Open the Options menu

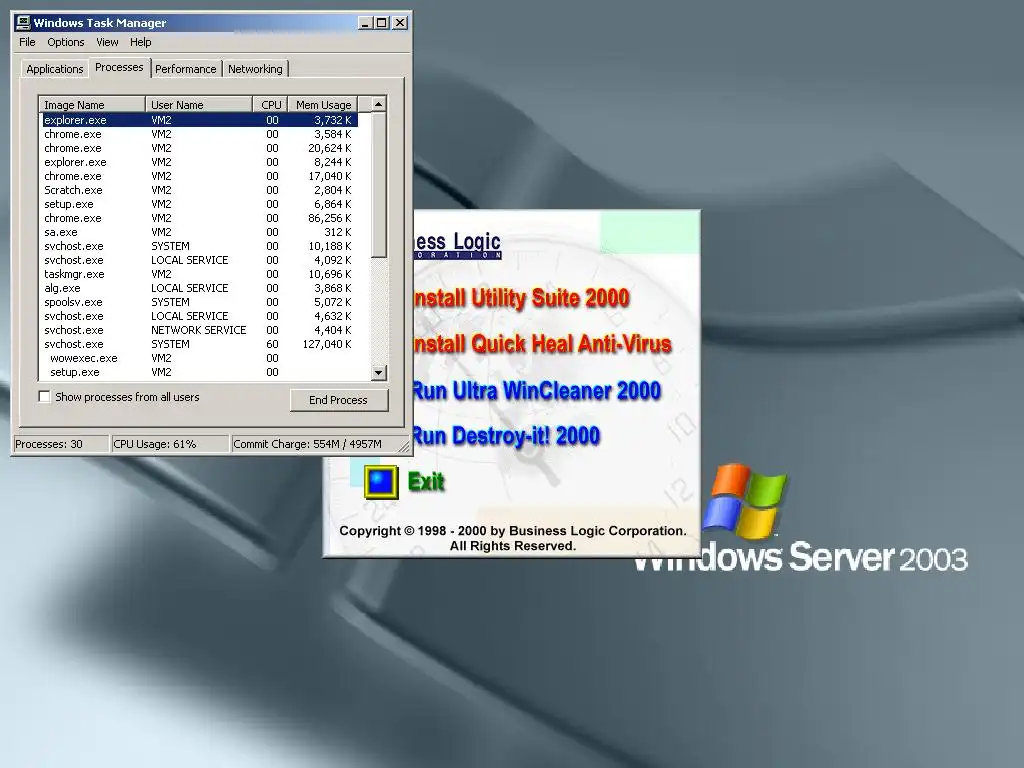coord(65,42)
